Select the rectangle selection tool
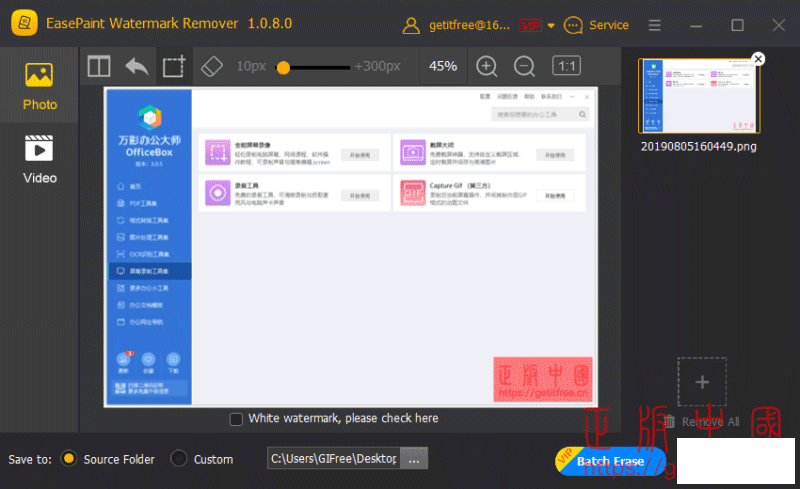Viewport: 800px width, 489px height. (174, 66)
